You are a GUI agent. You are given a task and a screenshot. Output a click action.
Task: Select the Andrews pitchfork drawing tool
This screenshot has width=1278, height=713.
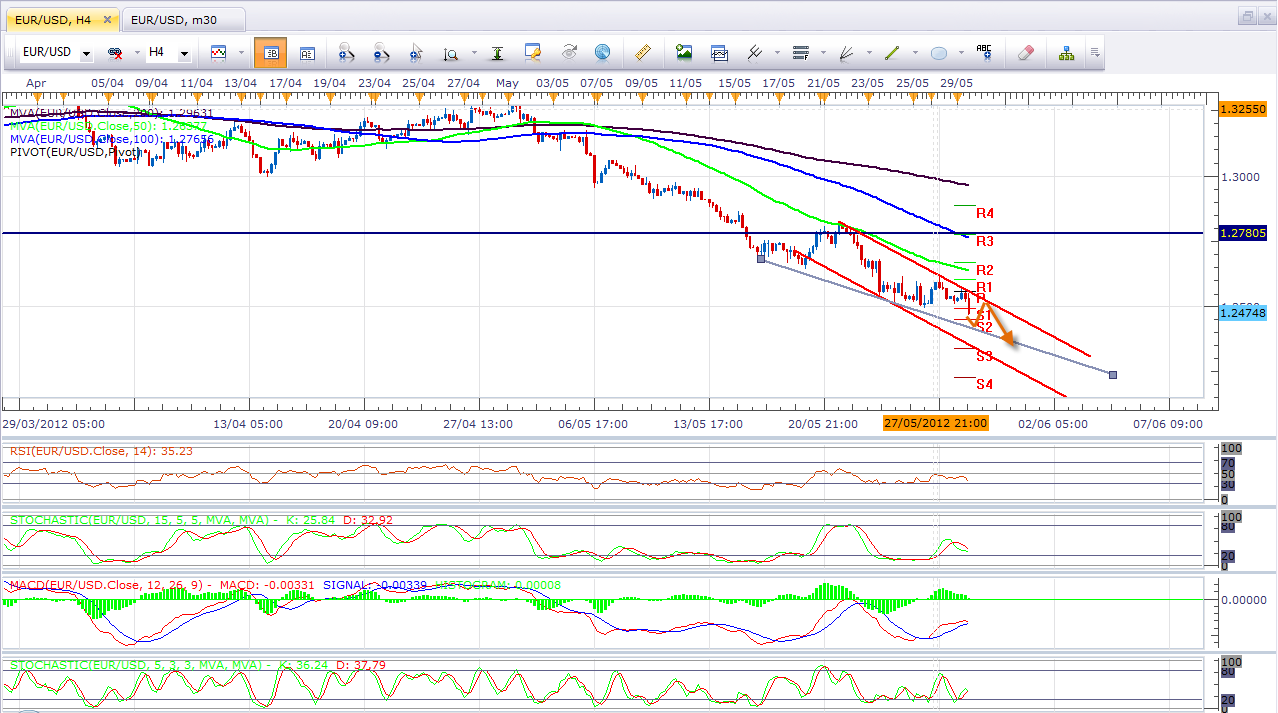tap(756, 52)
